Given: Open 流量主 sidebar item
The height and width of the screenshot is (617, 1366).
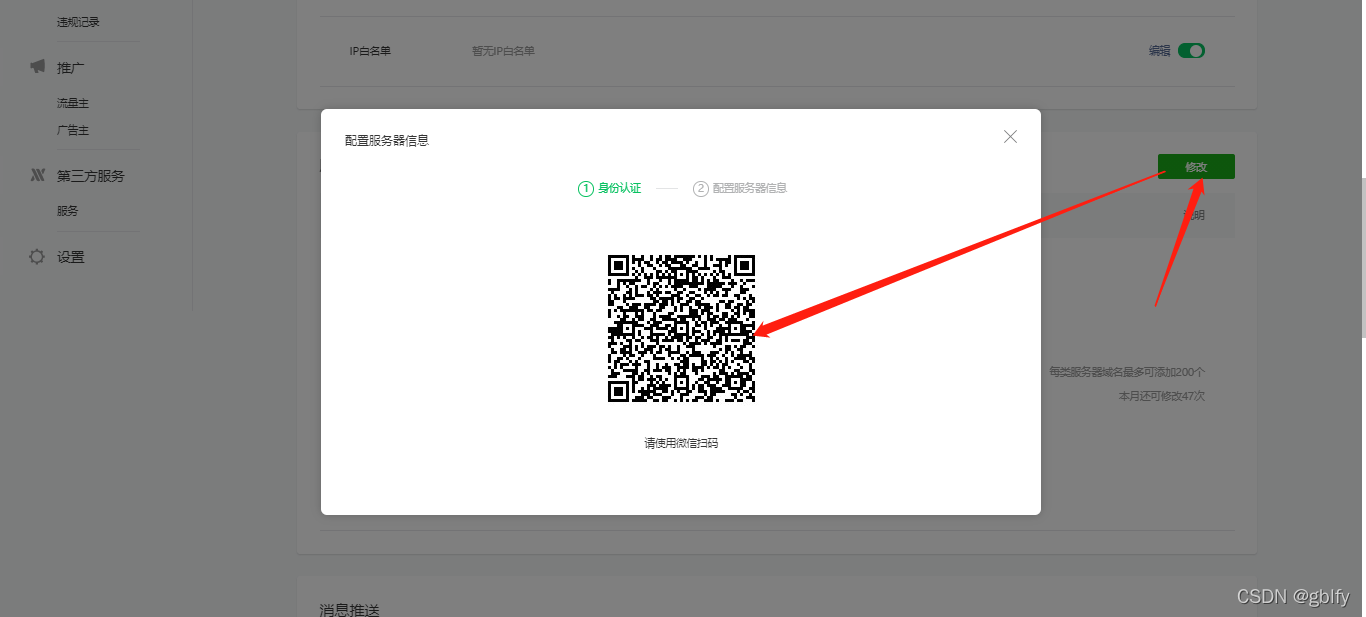Looking at the screenshot, I should pyautogui.click(x=73, y=103).
